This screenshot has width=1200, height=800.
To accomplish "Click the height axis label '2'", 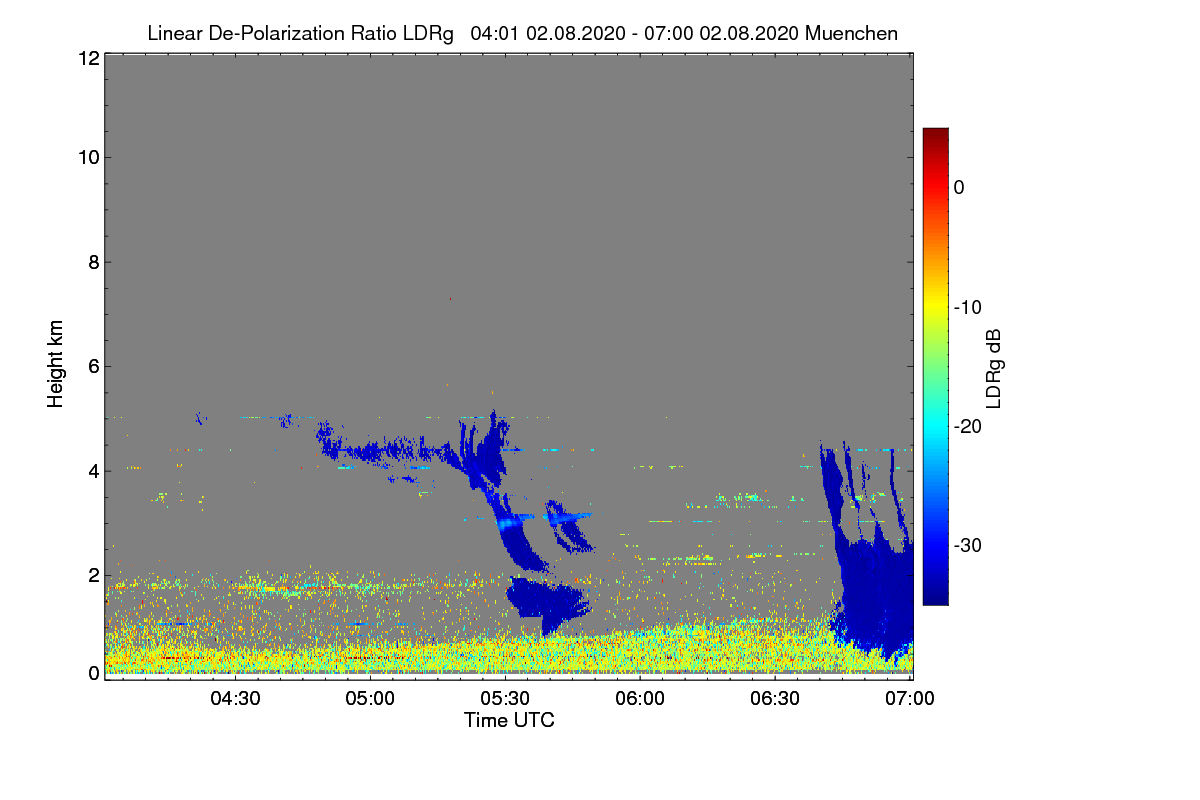I will coord(92,575).
